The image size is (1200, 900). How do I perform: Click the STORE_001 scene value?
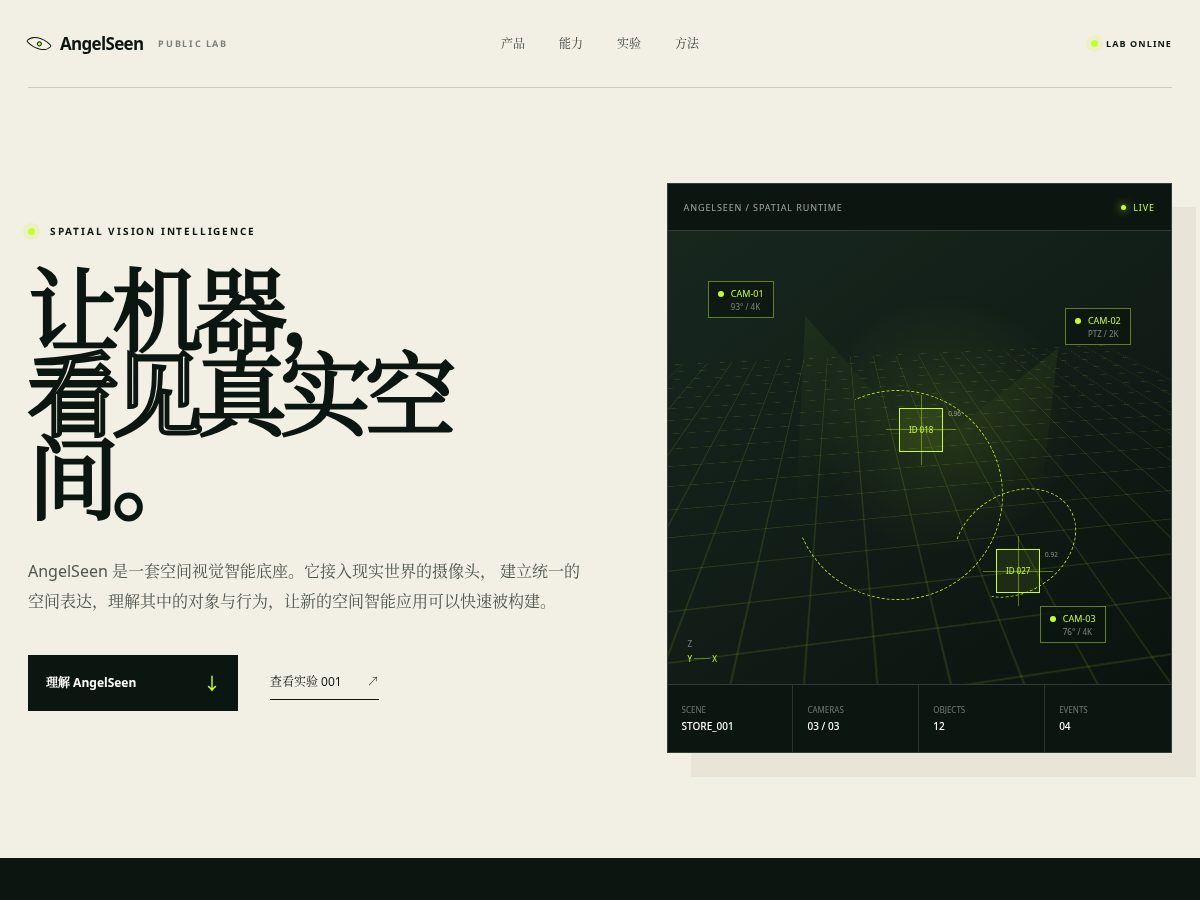708,726
